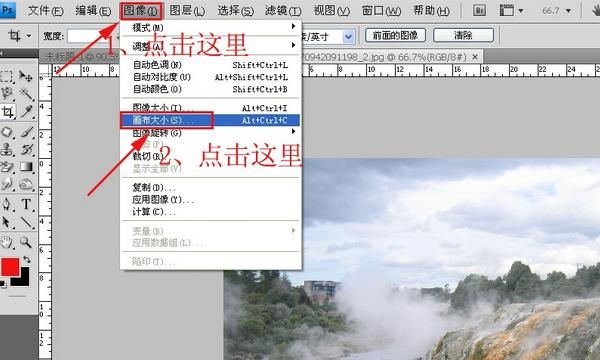Choose 复制(D) menu entry
600x360 pixels.
(210, 187)
